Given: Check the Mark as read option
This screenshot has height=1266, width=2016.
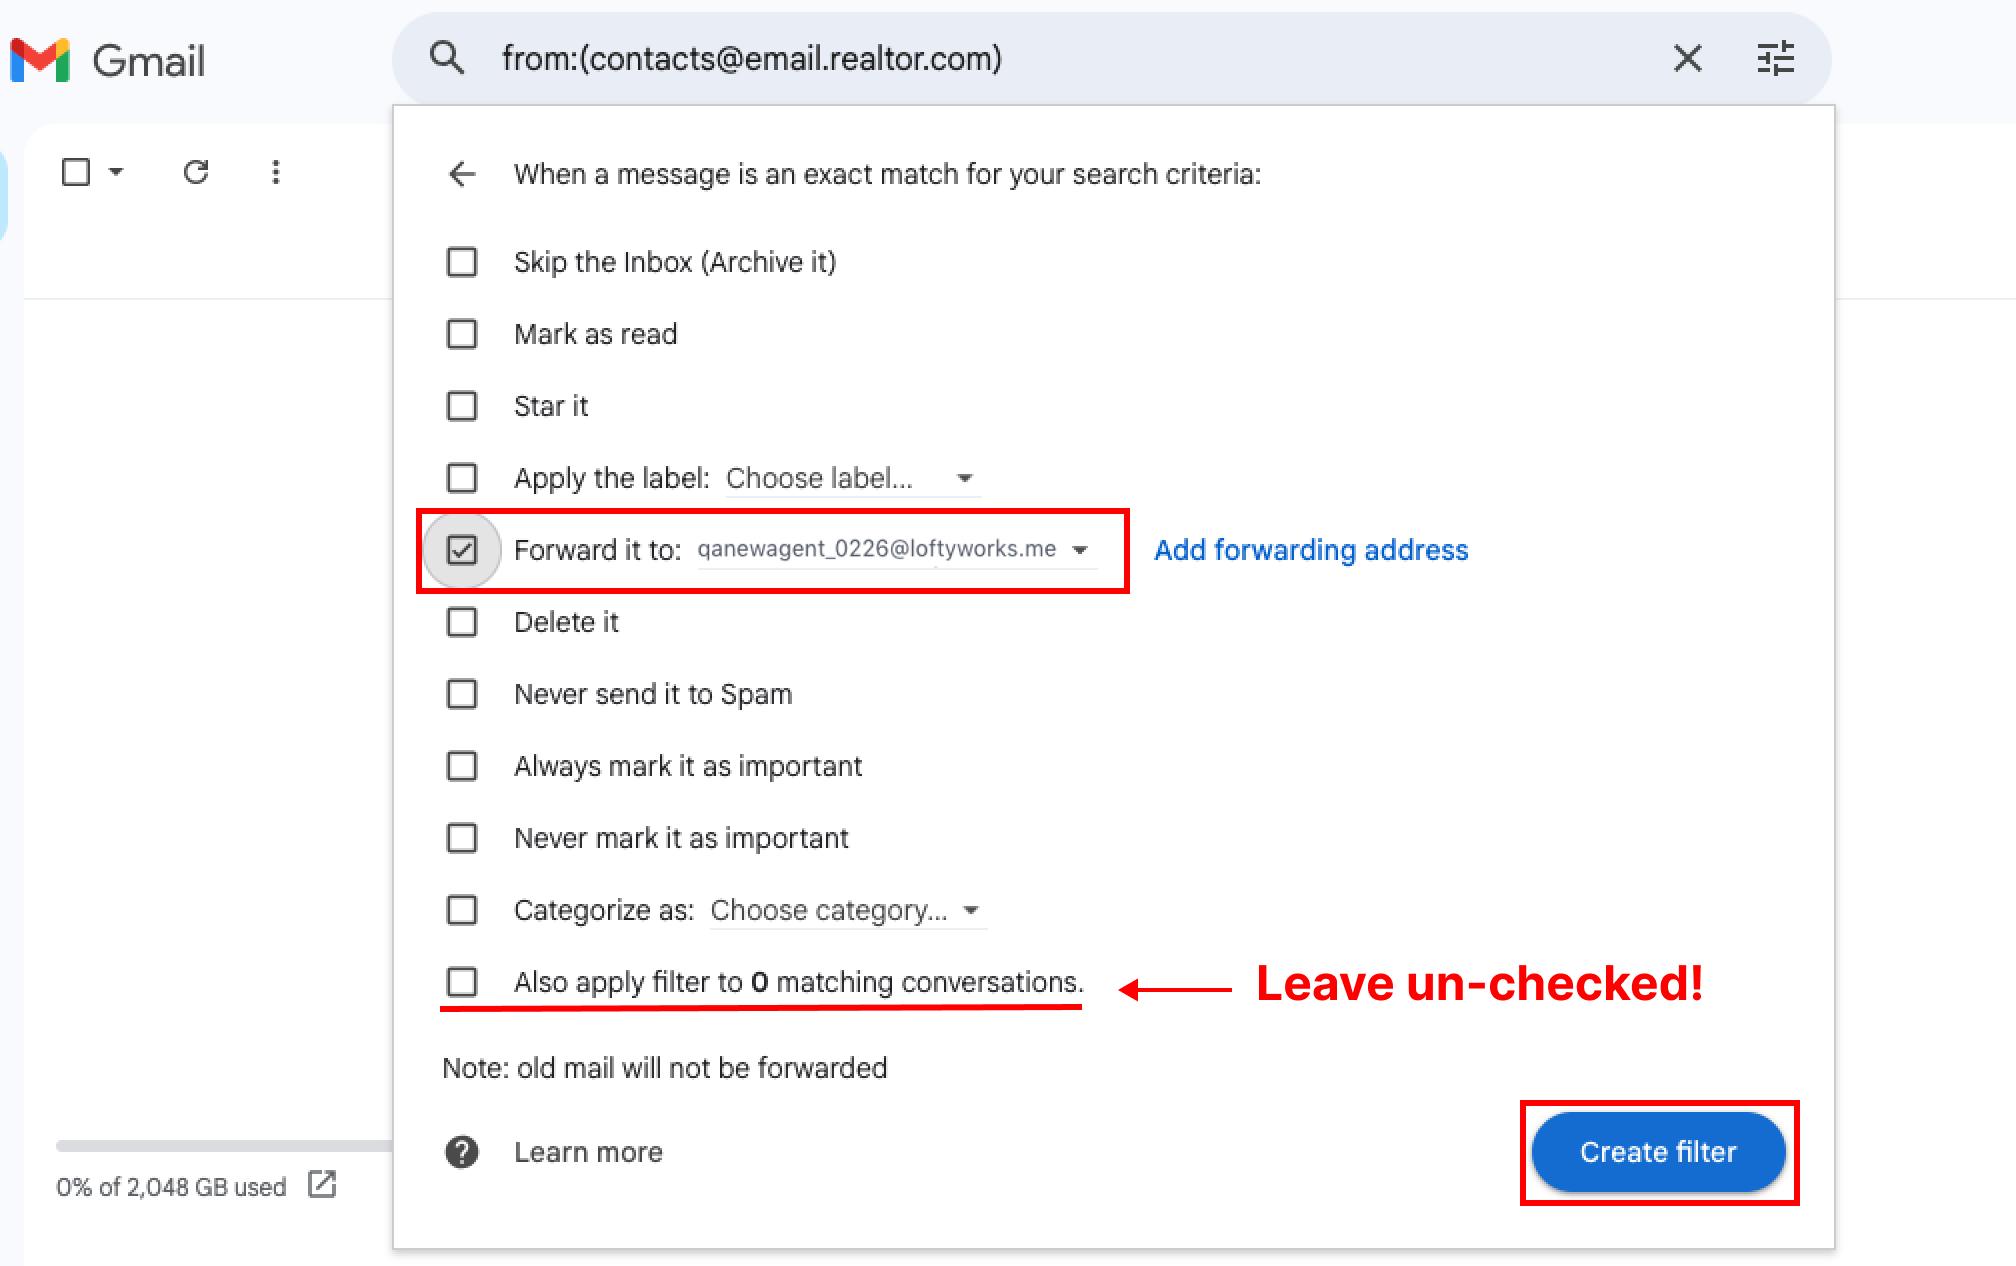Looking at the screenshot, I should point(462,334).
